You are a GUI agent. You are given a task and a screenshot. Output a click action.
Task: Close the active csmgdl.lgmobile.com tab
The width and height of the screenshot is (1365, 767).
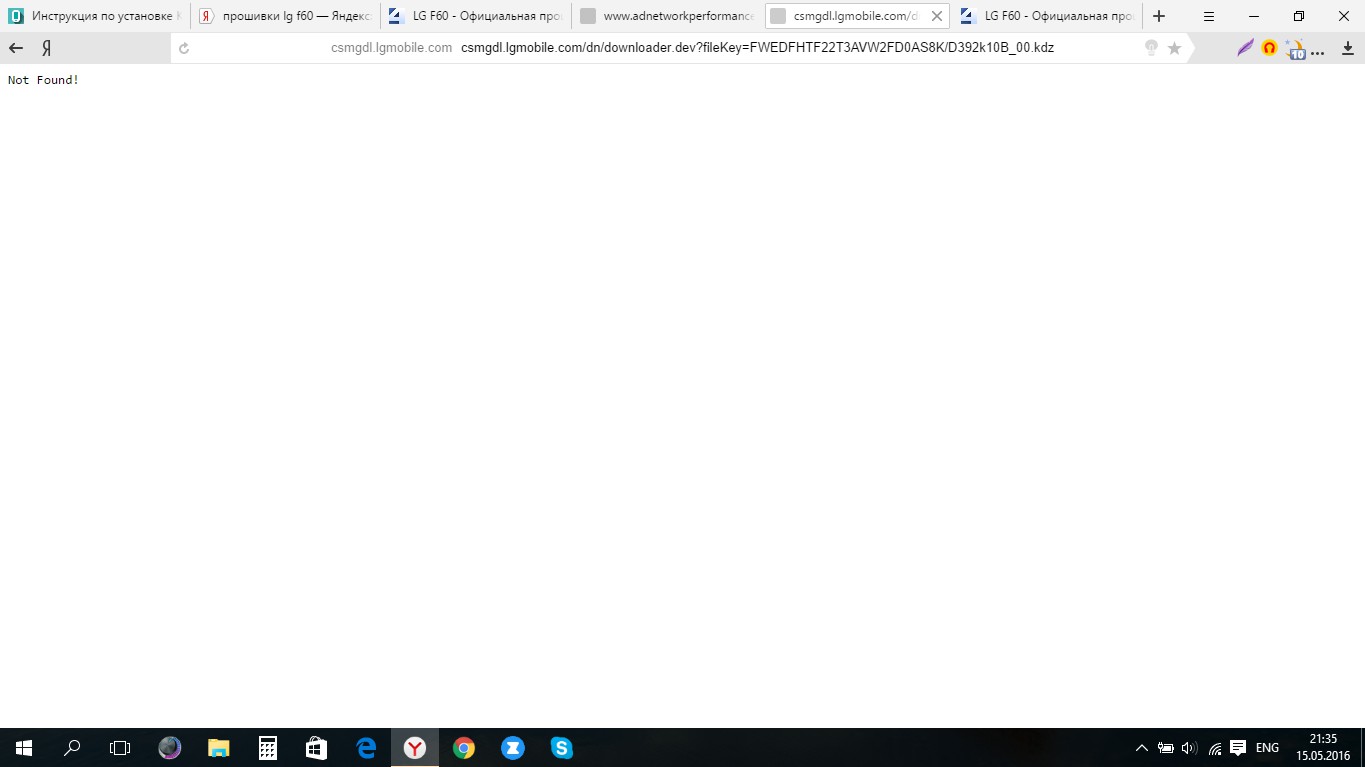(937, 16)
